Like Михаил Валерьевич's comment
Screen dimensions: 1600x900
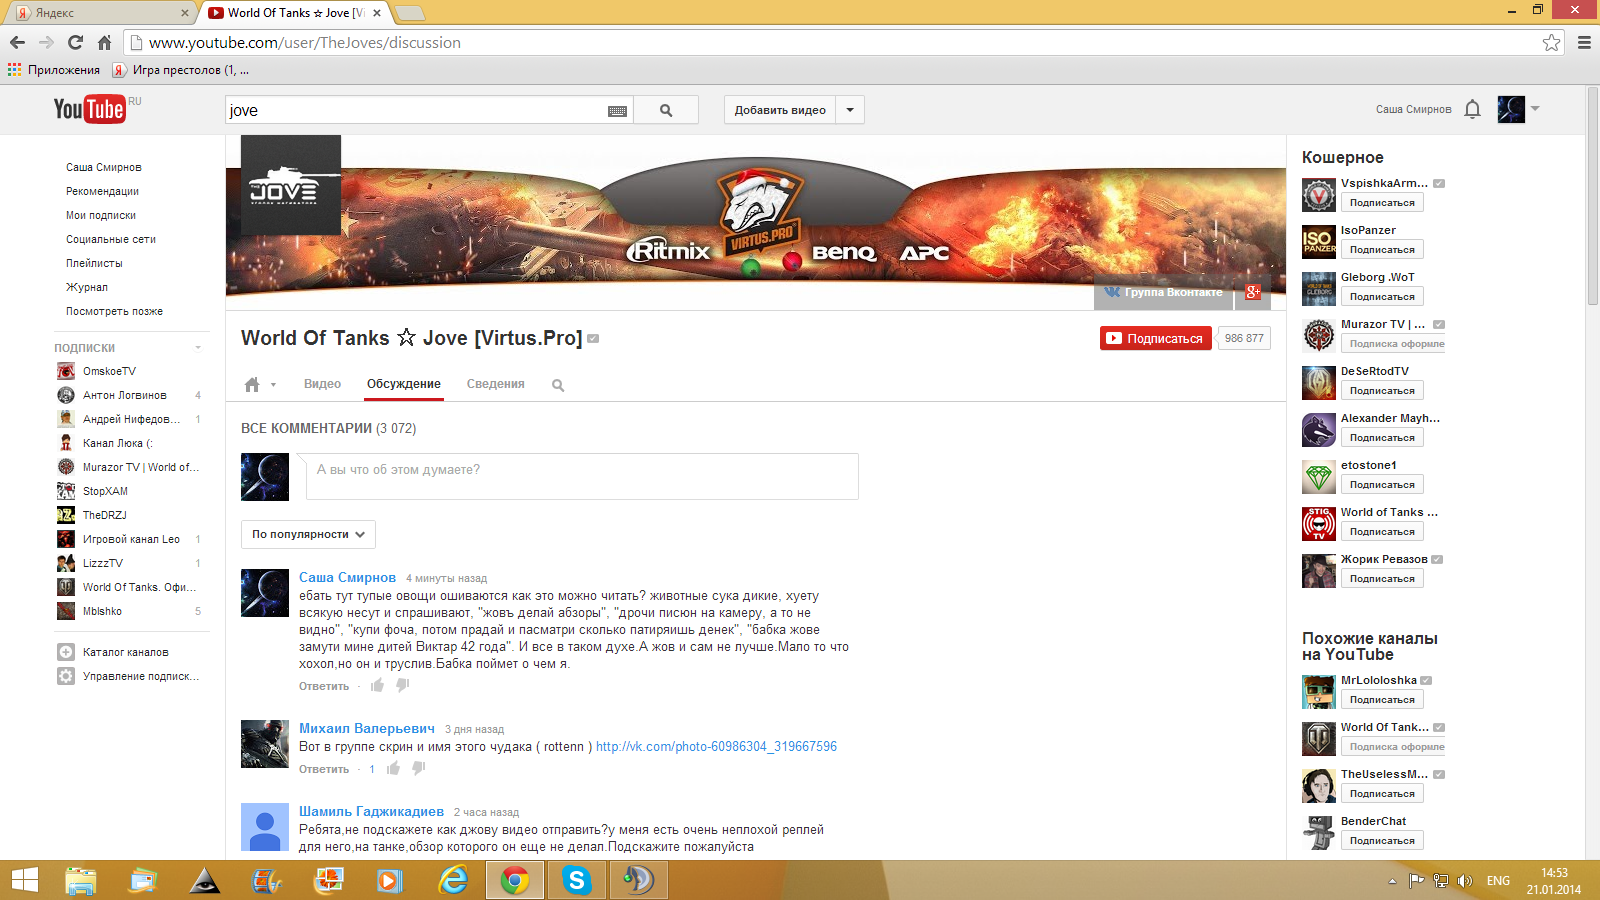[x=393, y=768]
